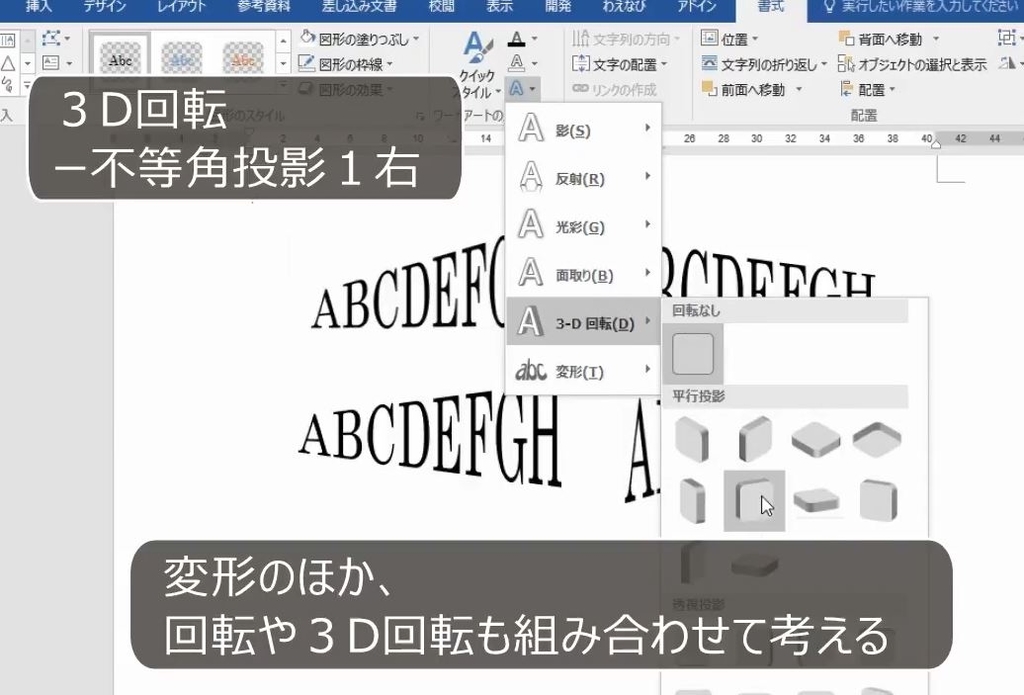This screenshot has height=695, width=1024.
Task: Click the group objects icon
Action: pyautogui.click(x=1006, y=38)
